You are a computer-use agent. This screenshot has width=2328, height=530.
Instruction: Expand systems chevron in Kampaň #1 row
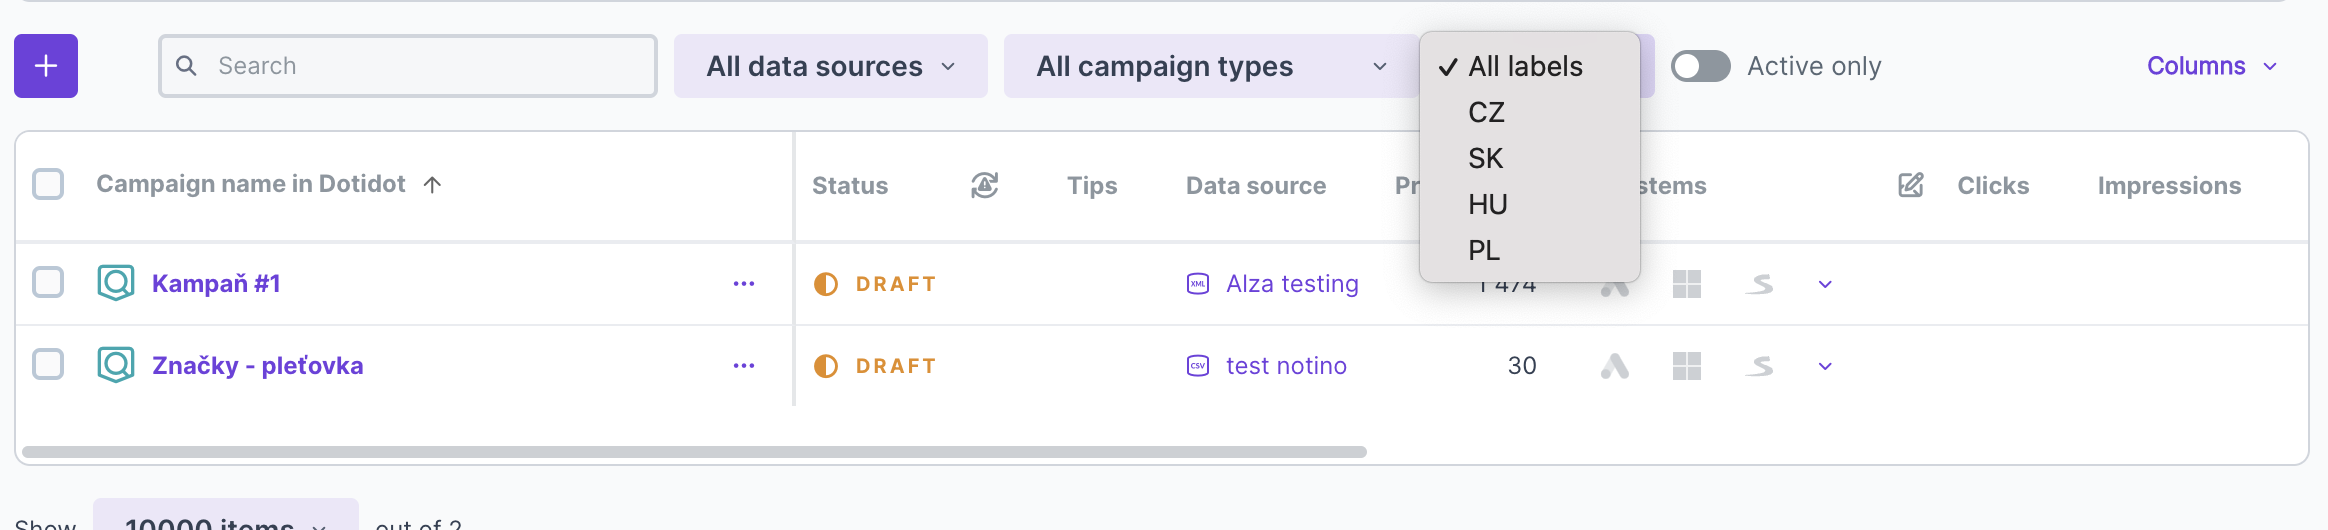[x=1825, y=285]
